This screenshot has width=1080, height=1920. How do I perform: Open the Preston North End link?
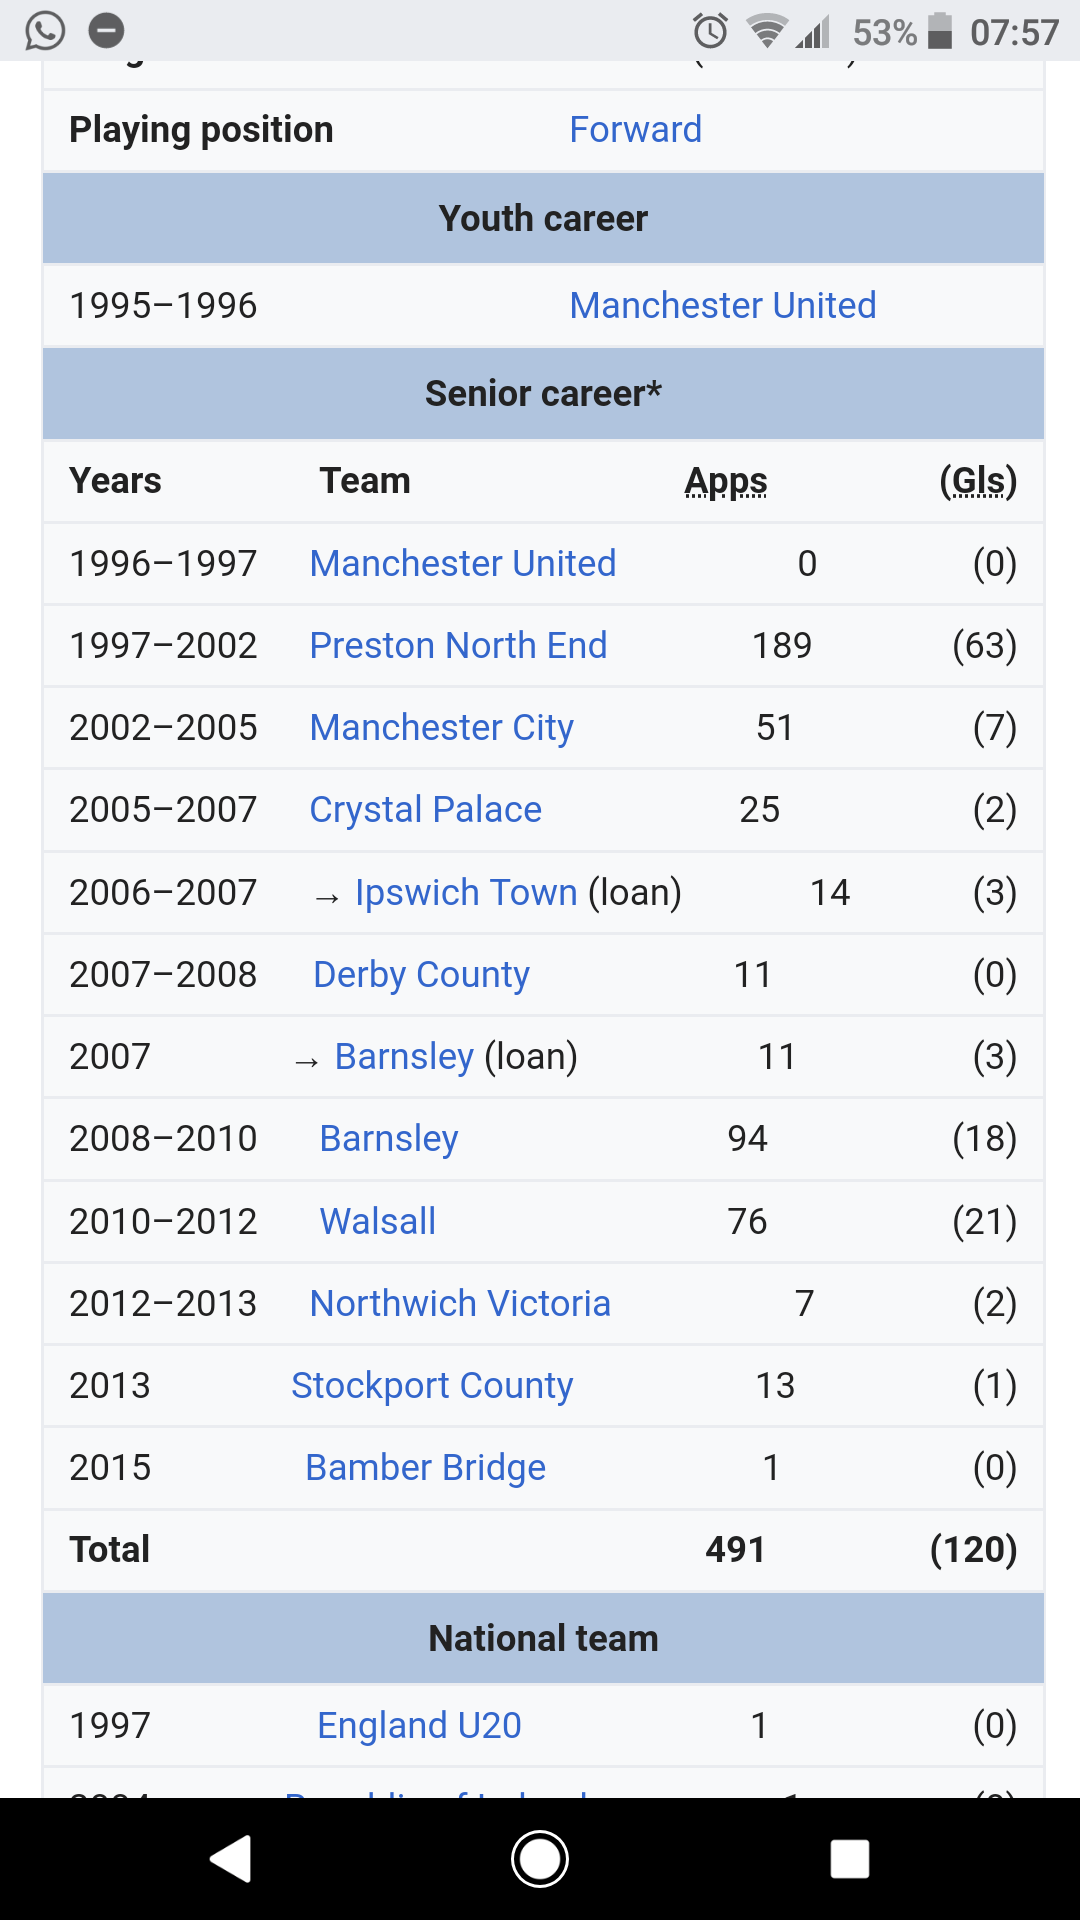click(x=458, y=645)
